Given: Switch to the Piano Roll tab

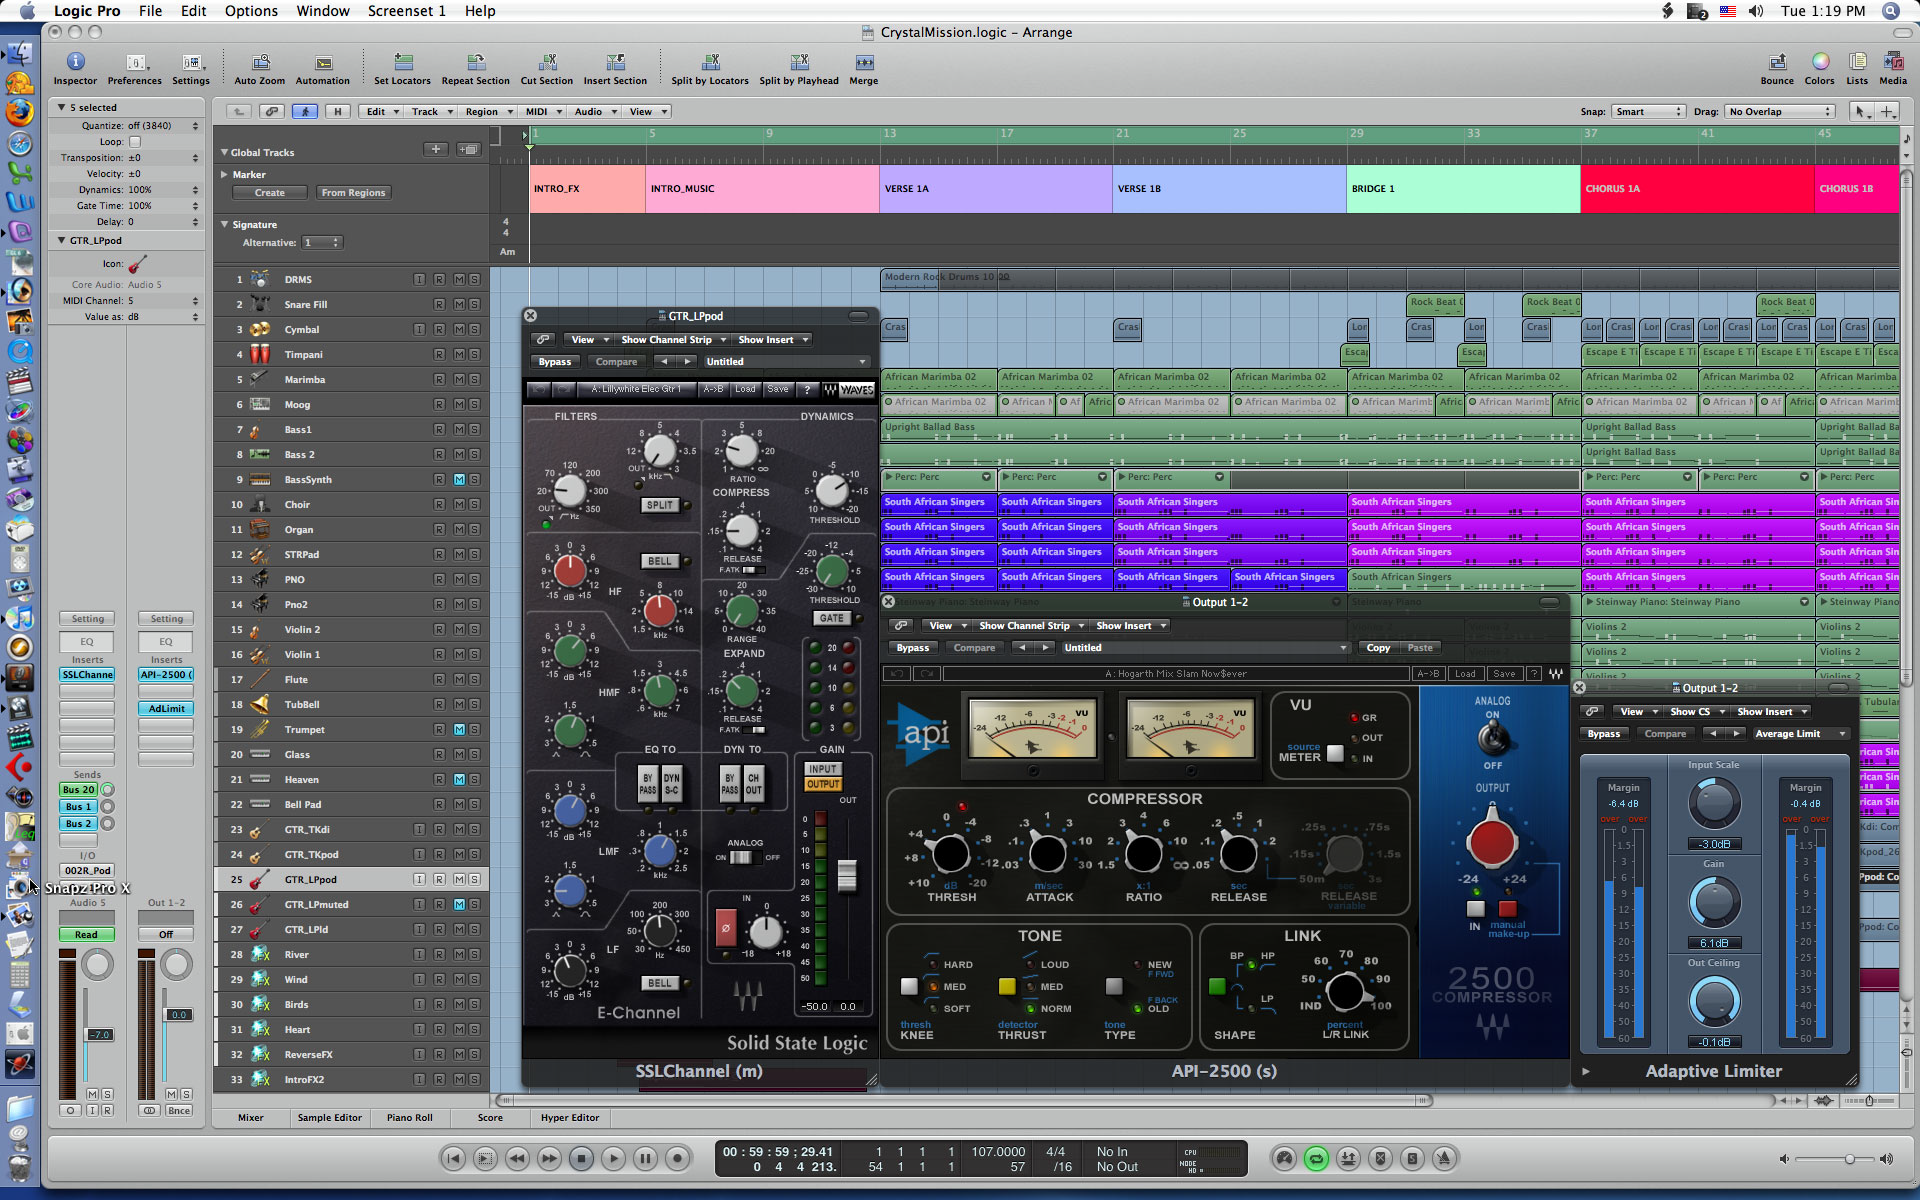Looking at the screenshot, I should 409,1118.
